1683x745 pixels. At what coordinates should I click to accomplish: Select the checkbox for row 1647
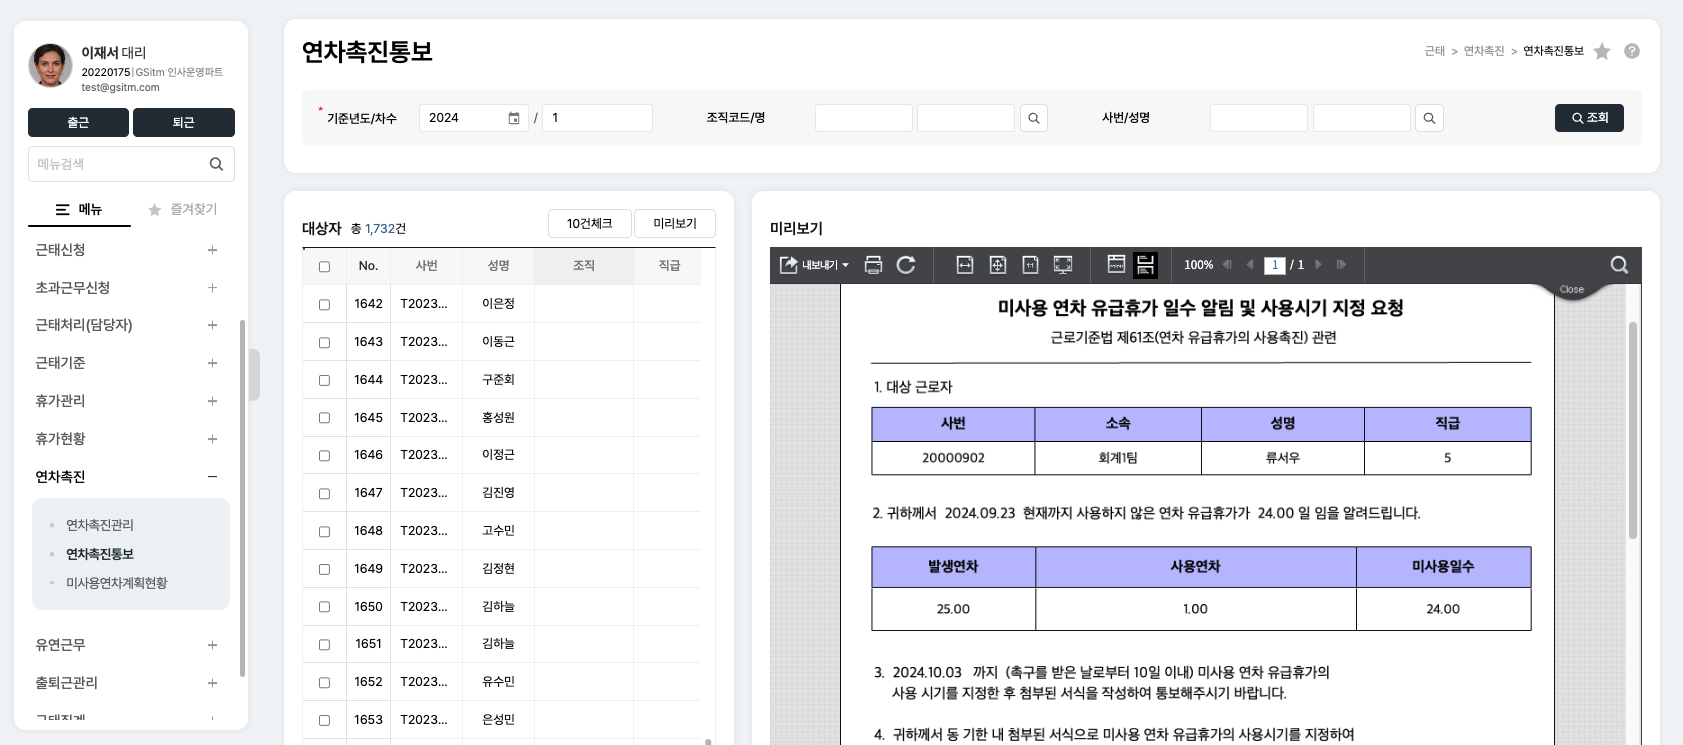[x=324, y=493]
